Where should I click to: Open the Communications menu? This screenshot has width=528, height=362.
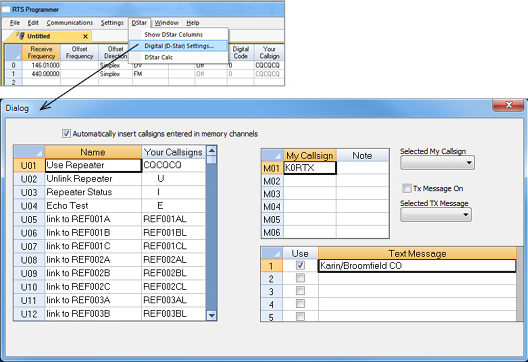tap(70, 23)
